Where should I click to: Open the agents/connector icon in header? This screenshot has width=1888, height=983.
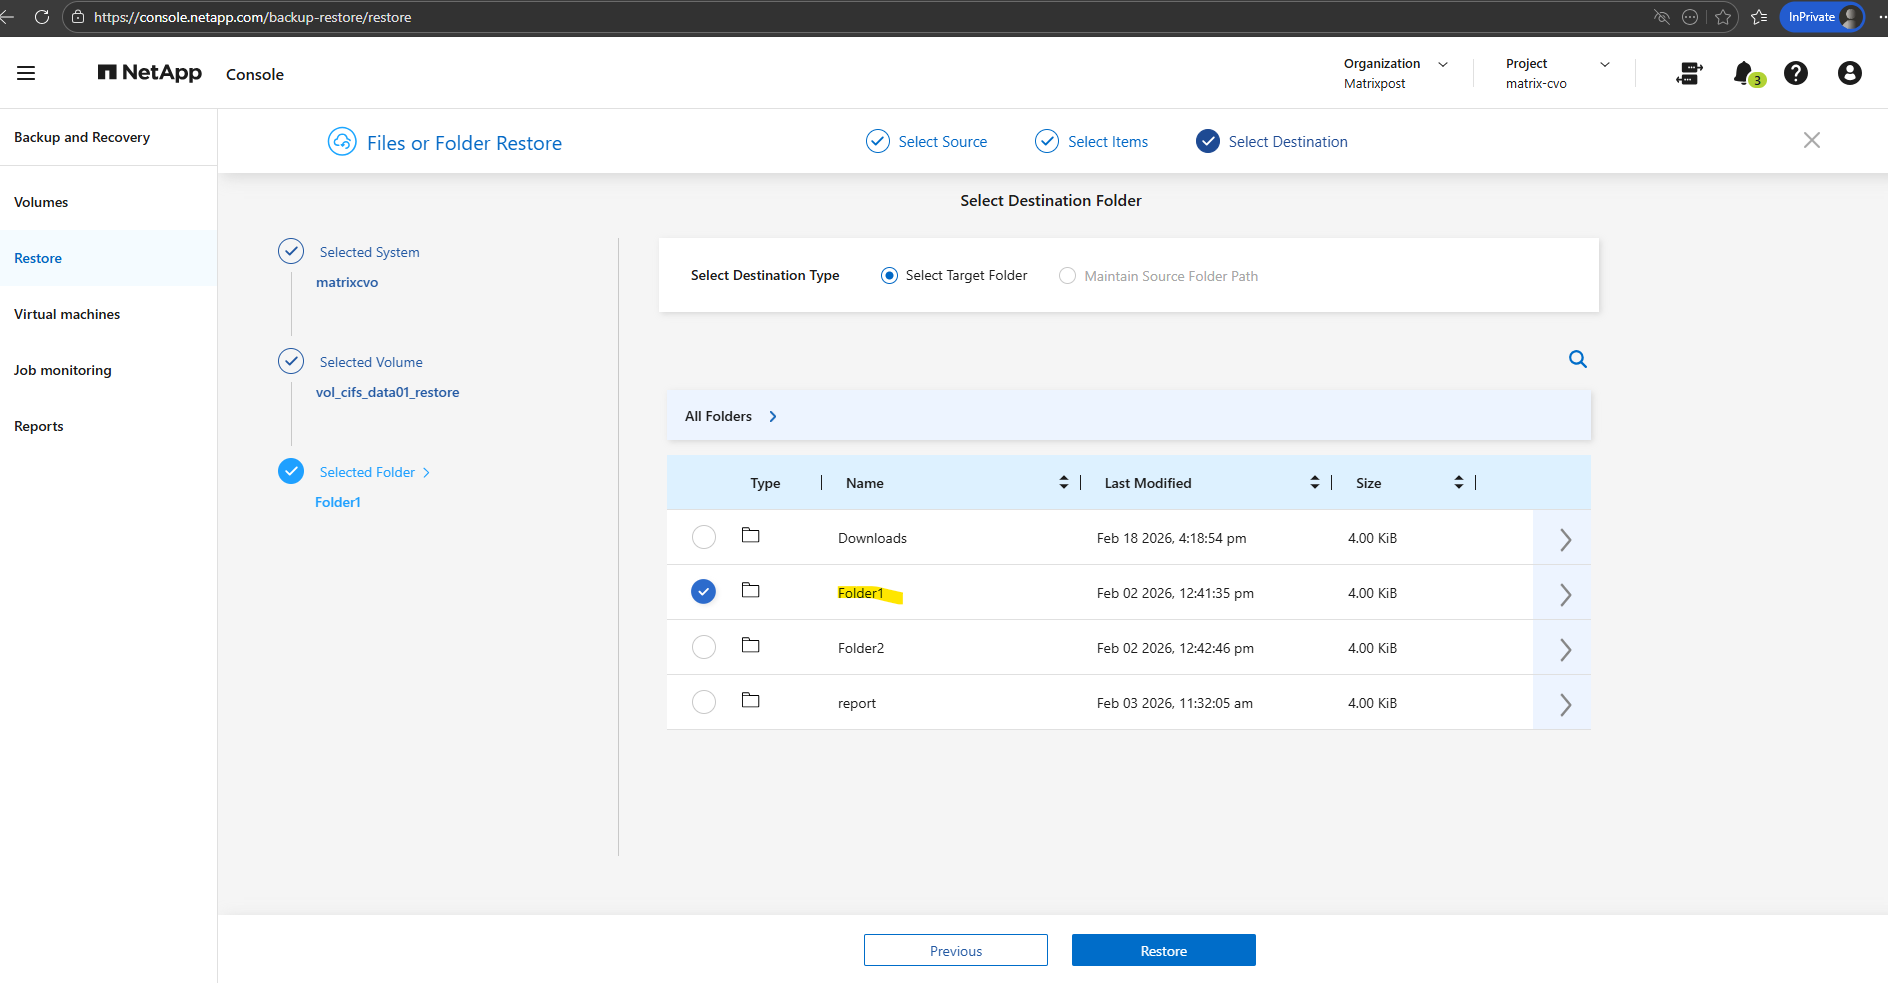1689,73
